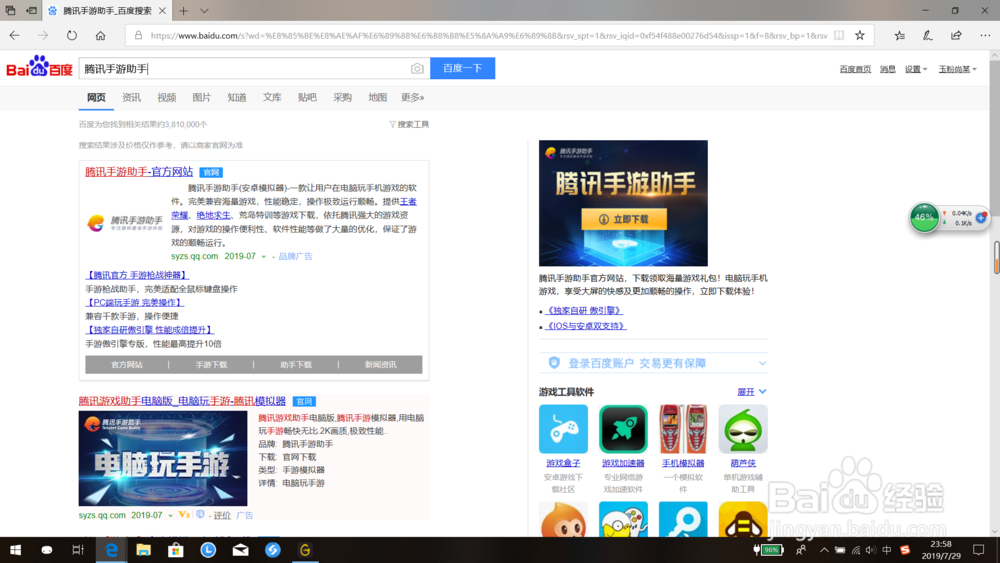
Task: Open the 《独家自研 傲引擎》 link
Action: (x=584, y=311)
